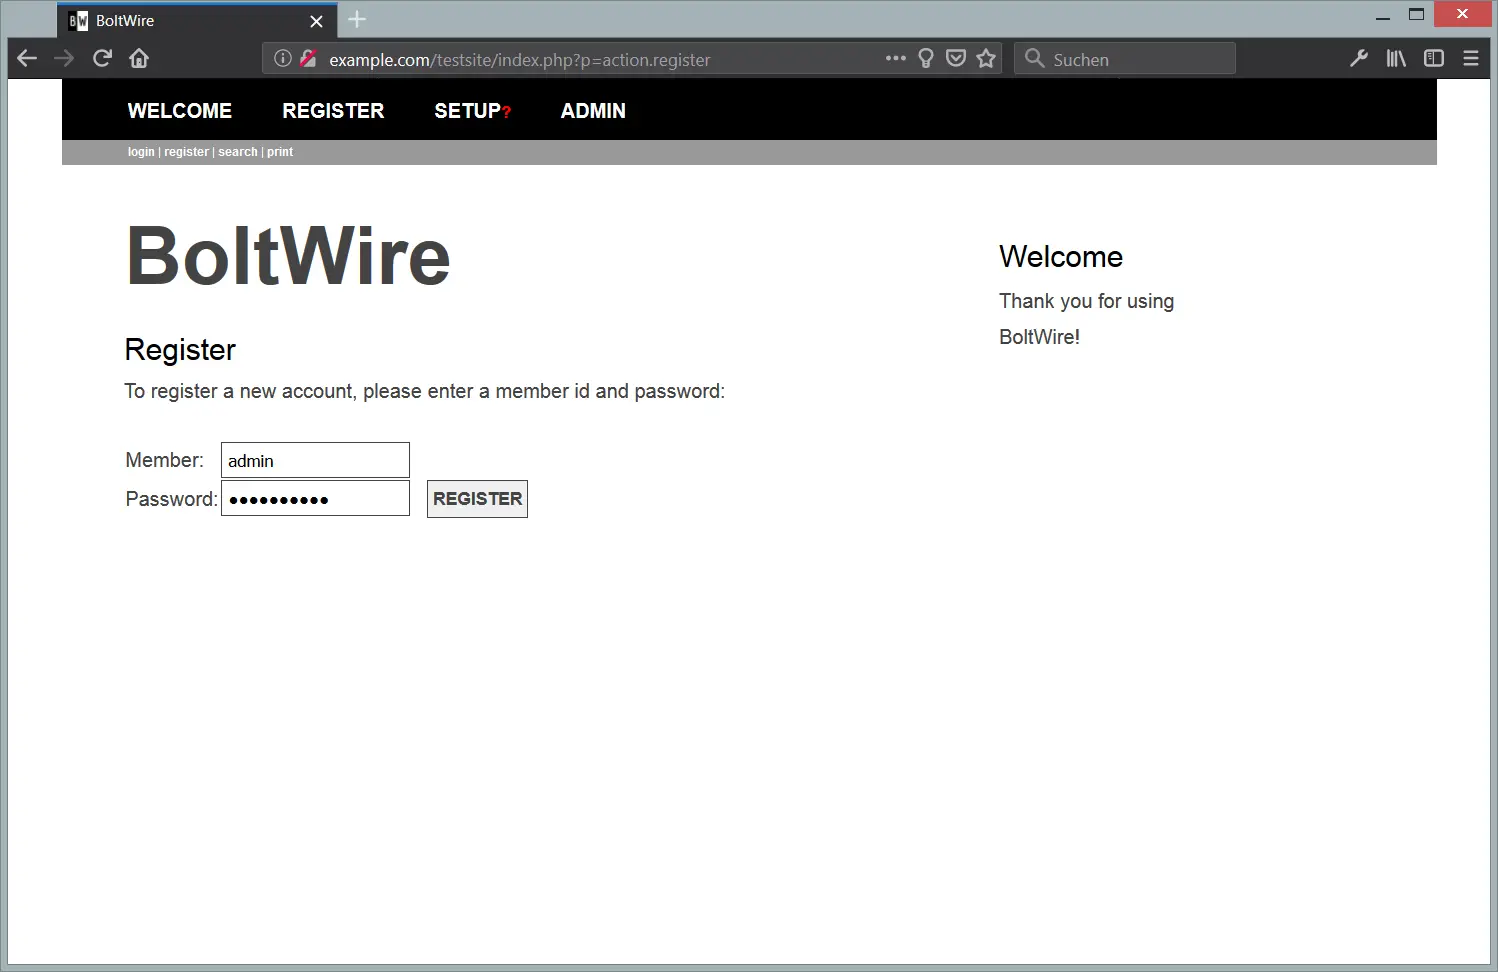Submit the form with REGISTER button
1498x972 pixels.
477,499
